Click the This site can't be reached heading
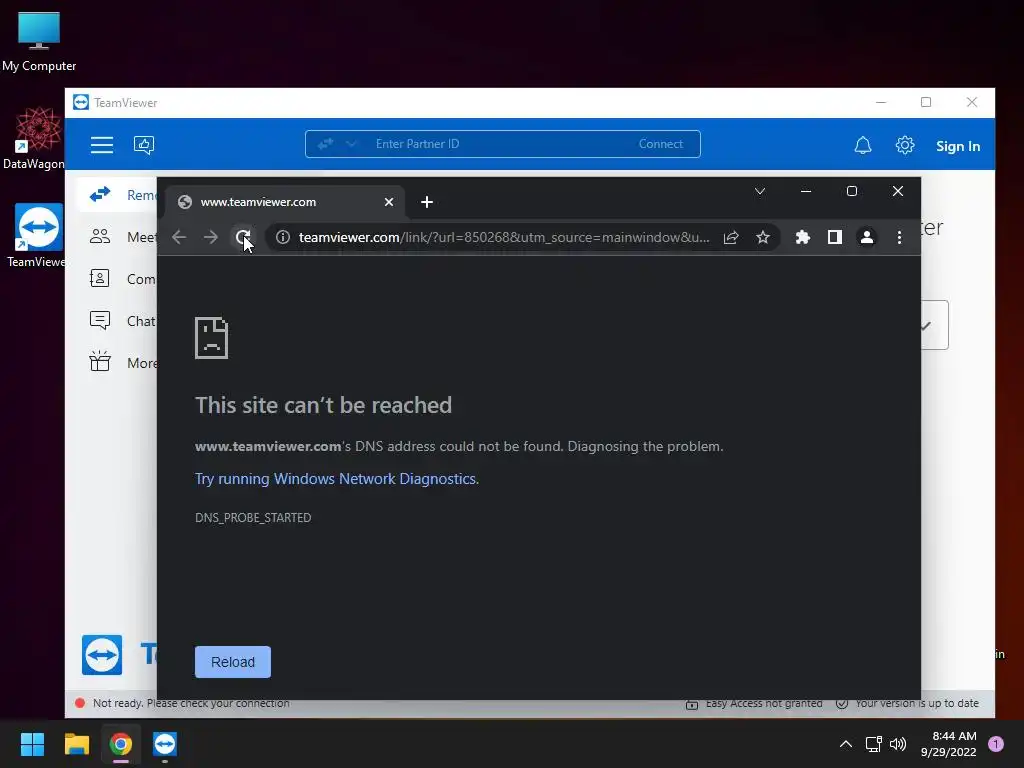This screenshot has height=768, width=1024. [x=323, y=405]
